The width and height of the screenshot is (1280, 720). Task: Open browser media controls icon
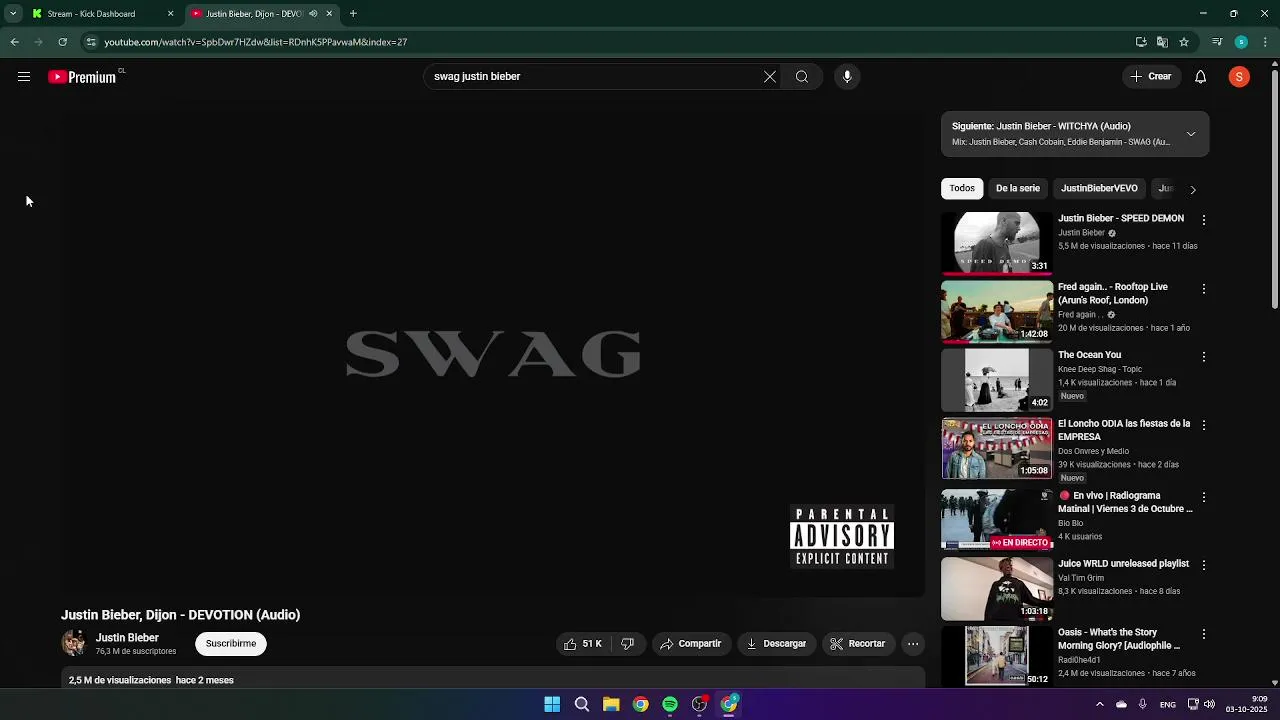(x=1217, y=42)
